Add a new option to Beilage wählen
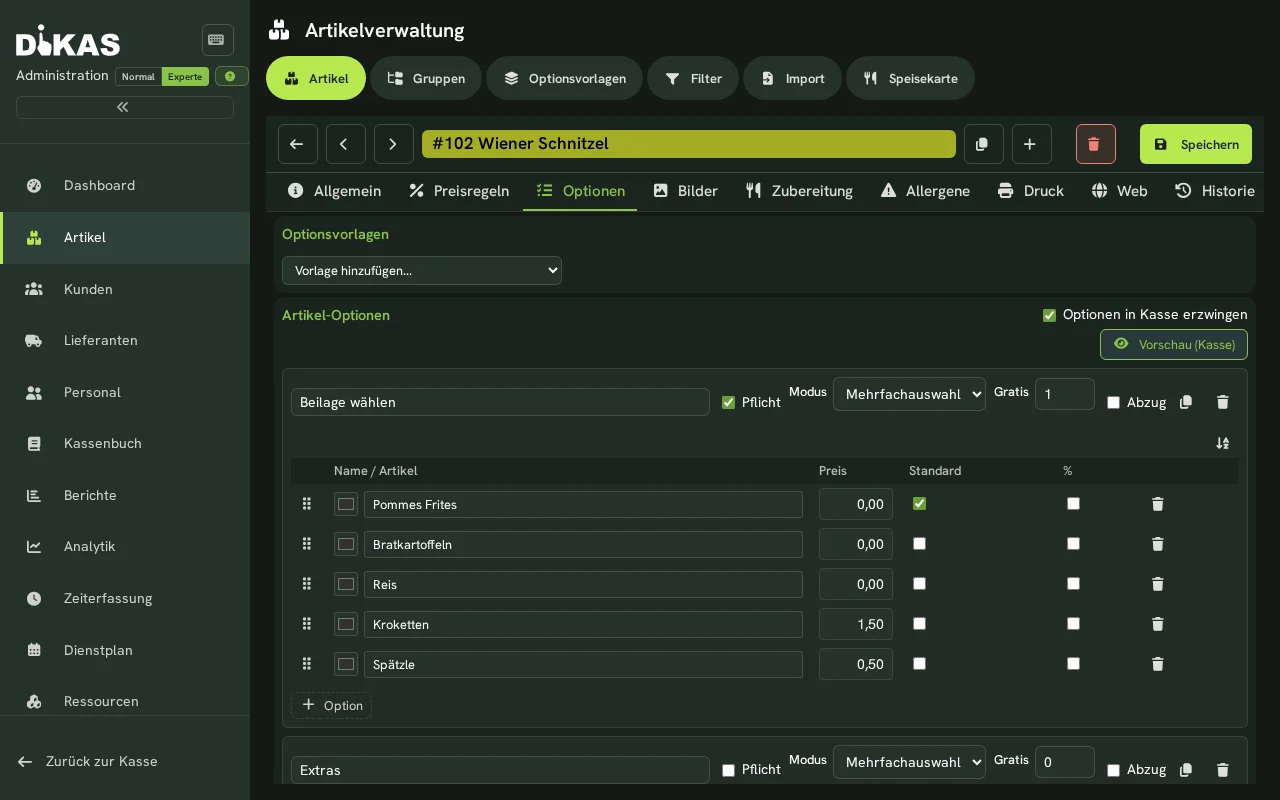Screen dimensions: 1280x800 pyautogui.click(x=331, y=705)
